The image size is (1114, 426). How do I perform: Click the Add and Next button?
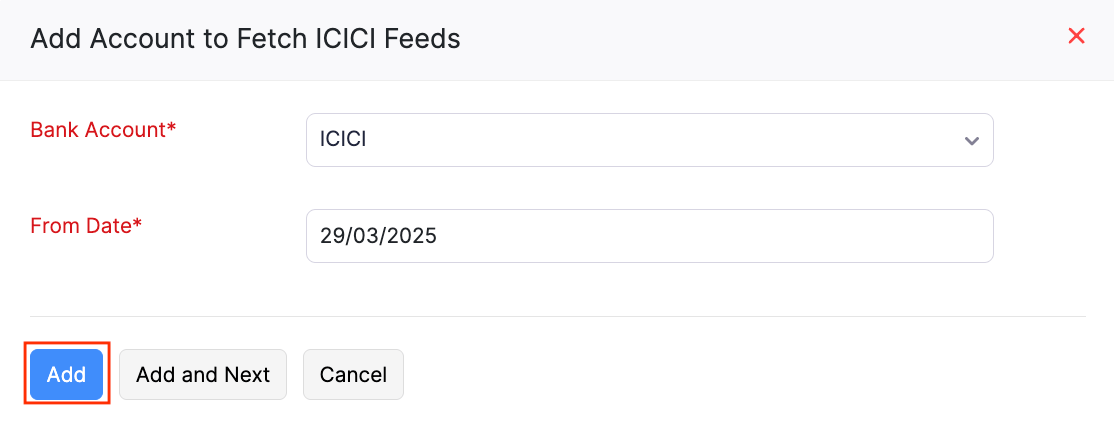(x=203, y=375)
